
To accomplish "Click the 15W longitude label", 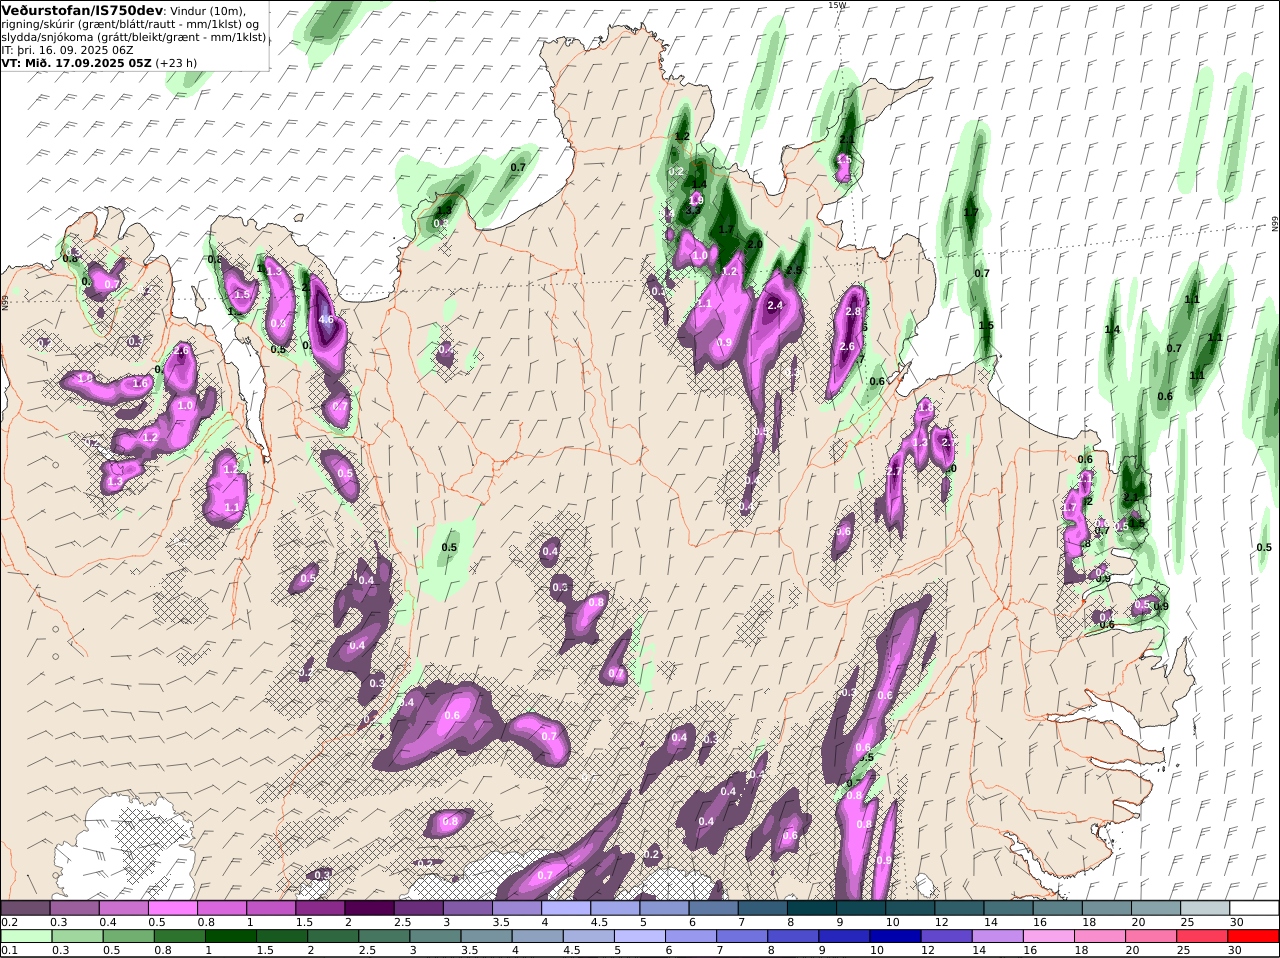I will (837, 5).
